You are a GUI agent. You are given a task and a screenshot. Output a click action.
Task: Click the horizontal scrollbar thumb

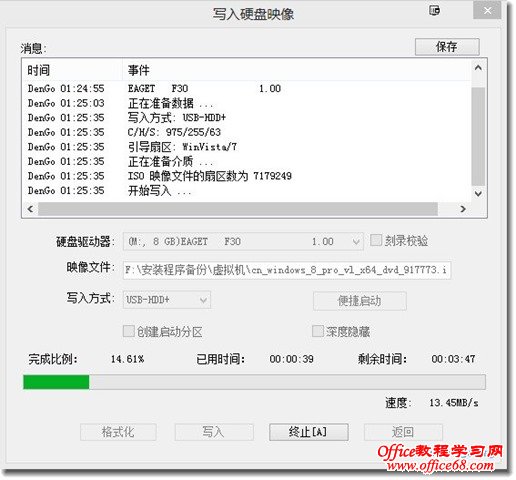(x=238, y=209)
